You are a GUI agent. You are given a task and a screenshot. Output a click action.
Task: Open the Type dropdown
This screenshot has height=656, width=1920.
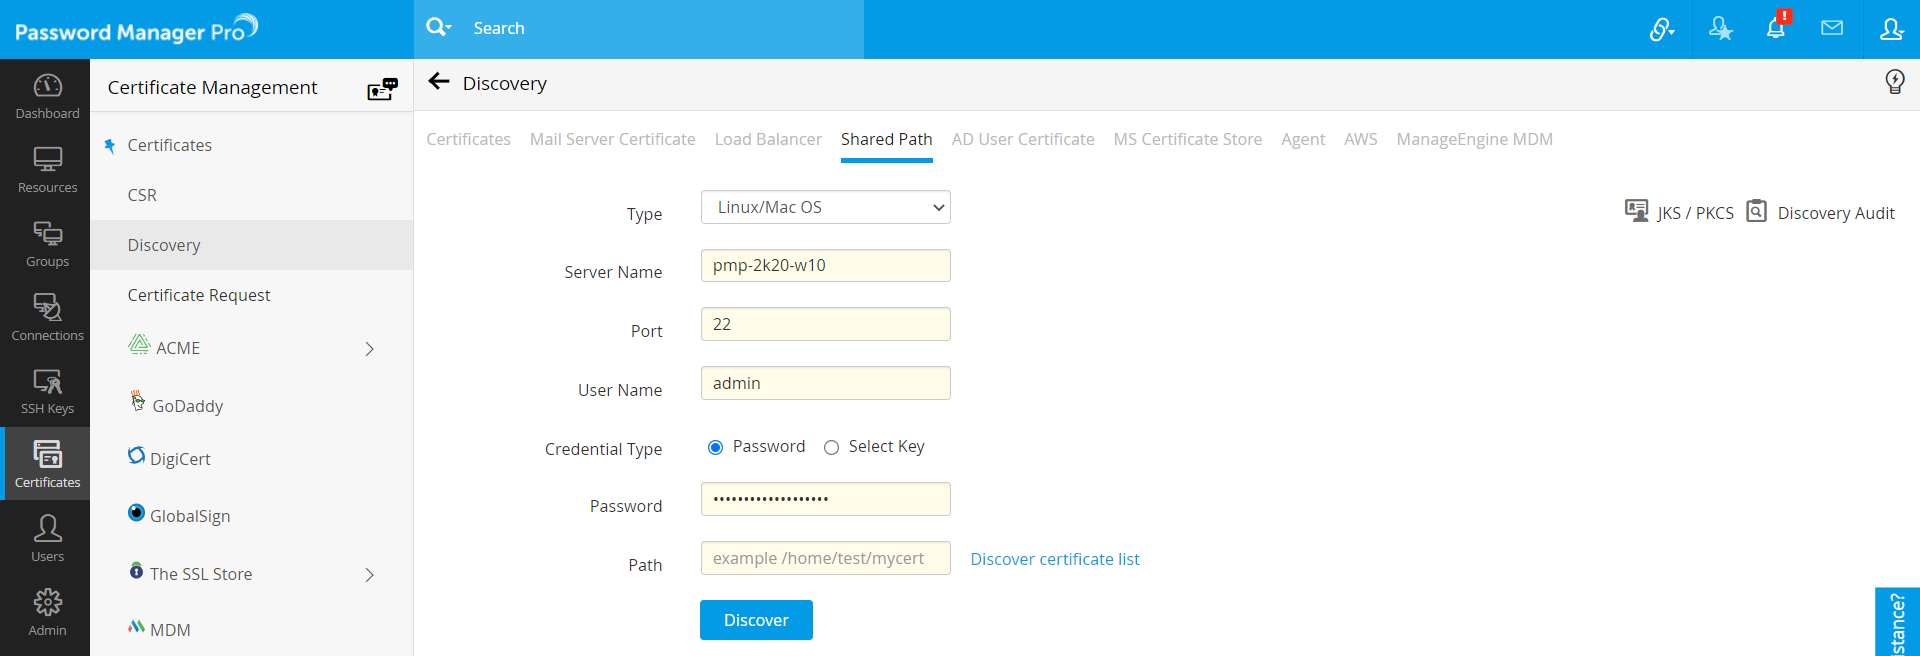(825, 207)
